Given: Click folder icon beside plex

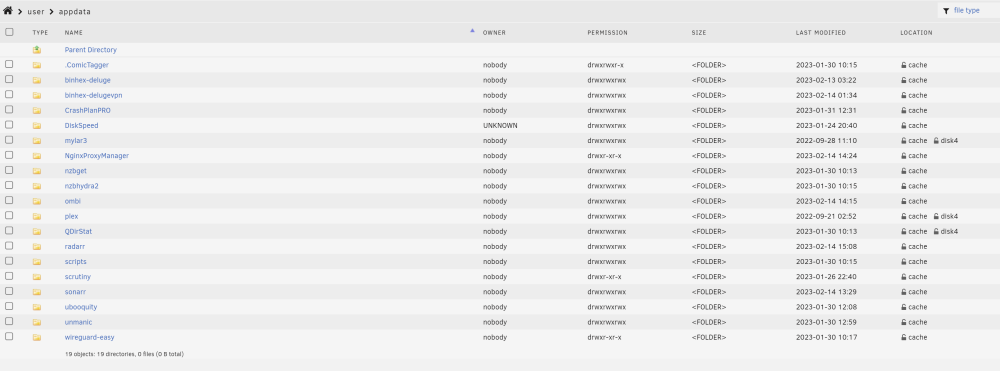Looking at the screenshot, I should [37, 217].
